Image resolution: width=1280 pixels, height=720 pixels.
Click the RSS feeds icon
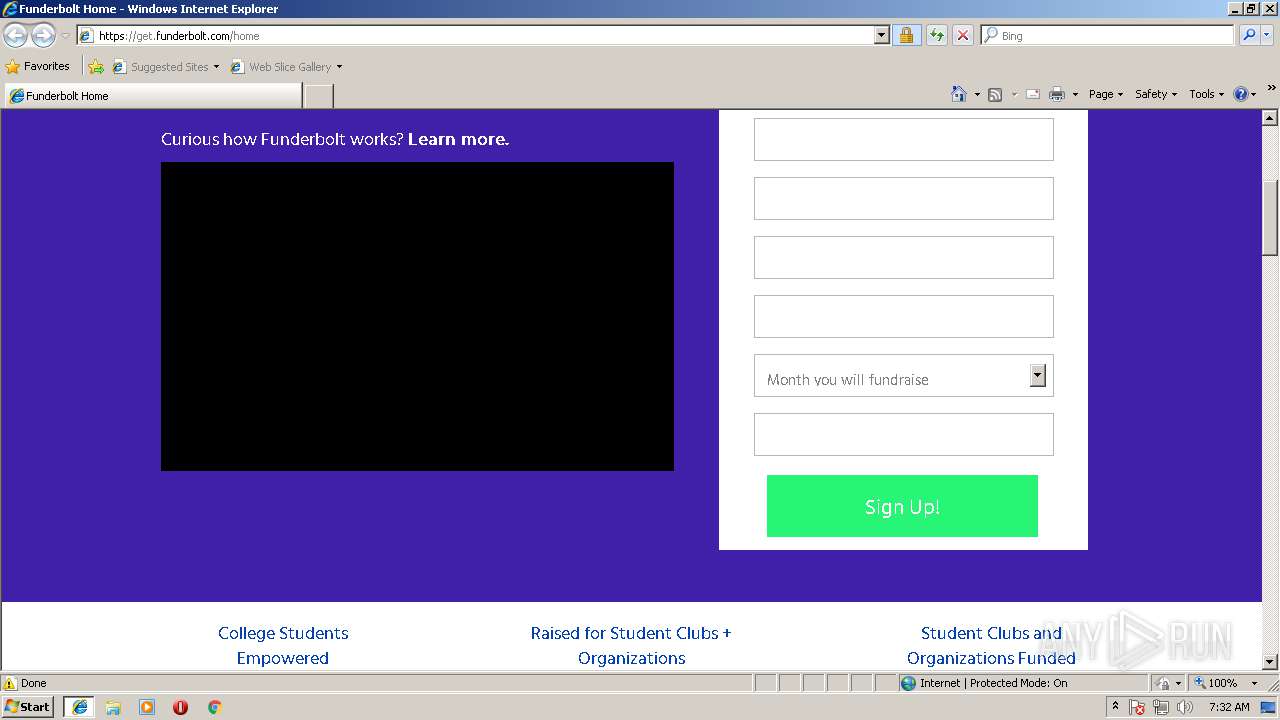(995, 94)
